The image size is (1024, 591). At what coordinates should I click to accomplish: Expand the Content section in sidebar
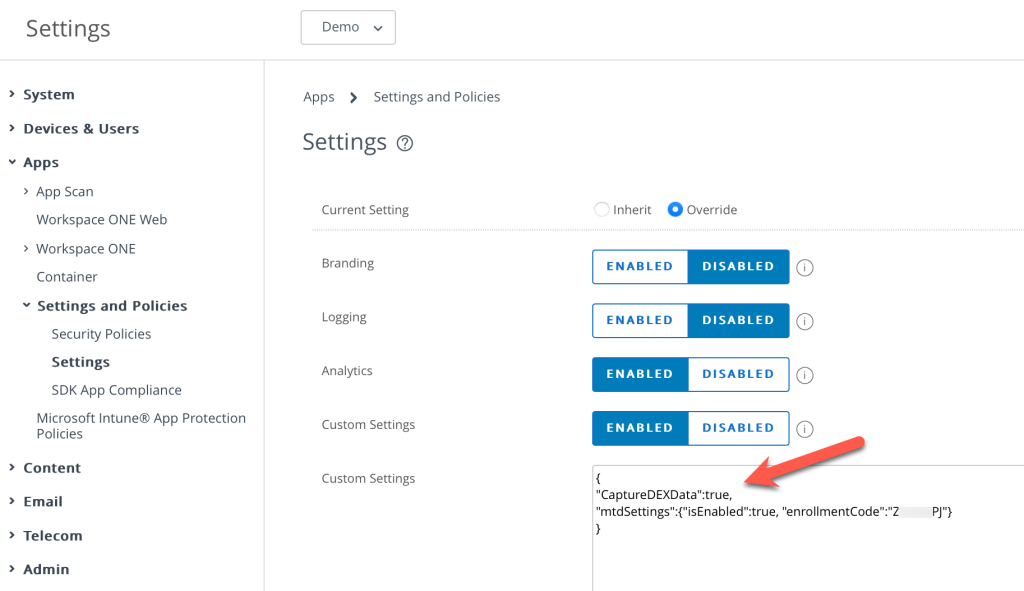point(51,468)
